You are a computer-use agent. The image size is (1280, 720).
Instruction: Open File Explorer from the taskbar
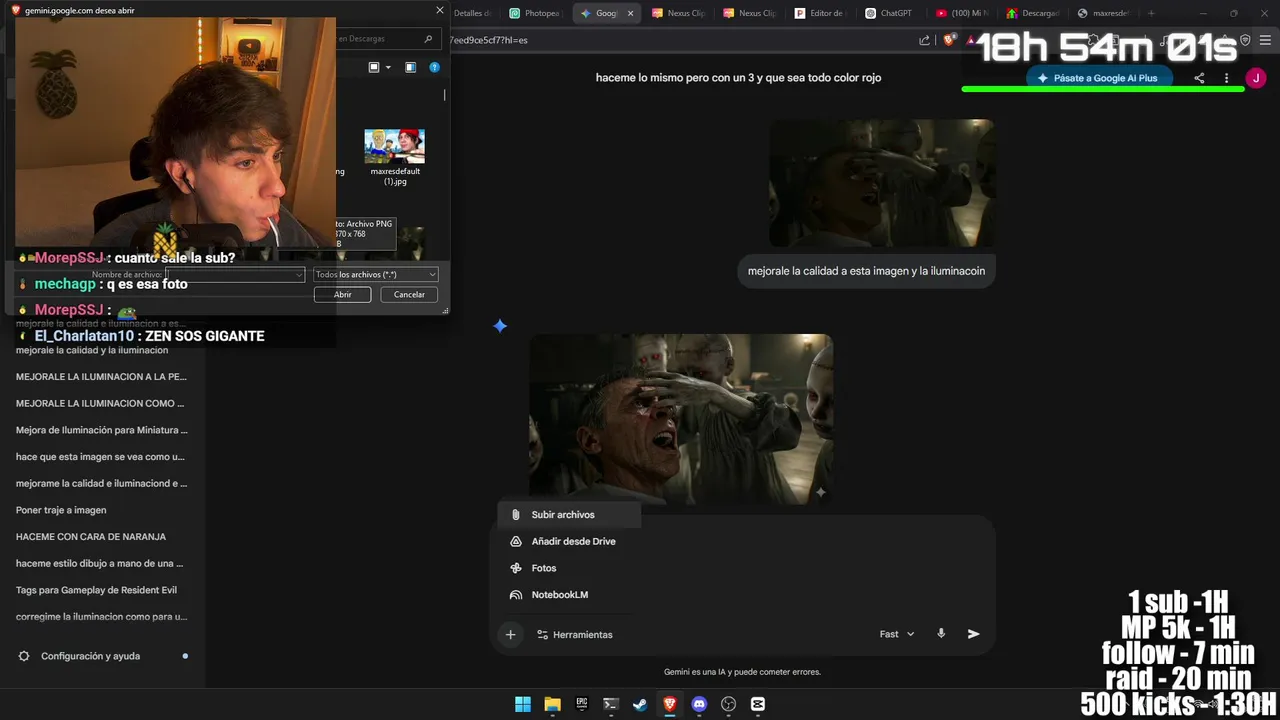click(x=552, y=704)
